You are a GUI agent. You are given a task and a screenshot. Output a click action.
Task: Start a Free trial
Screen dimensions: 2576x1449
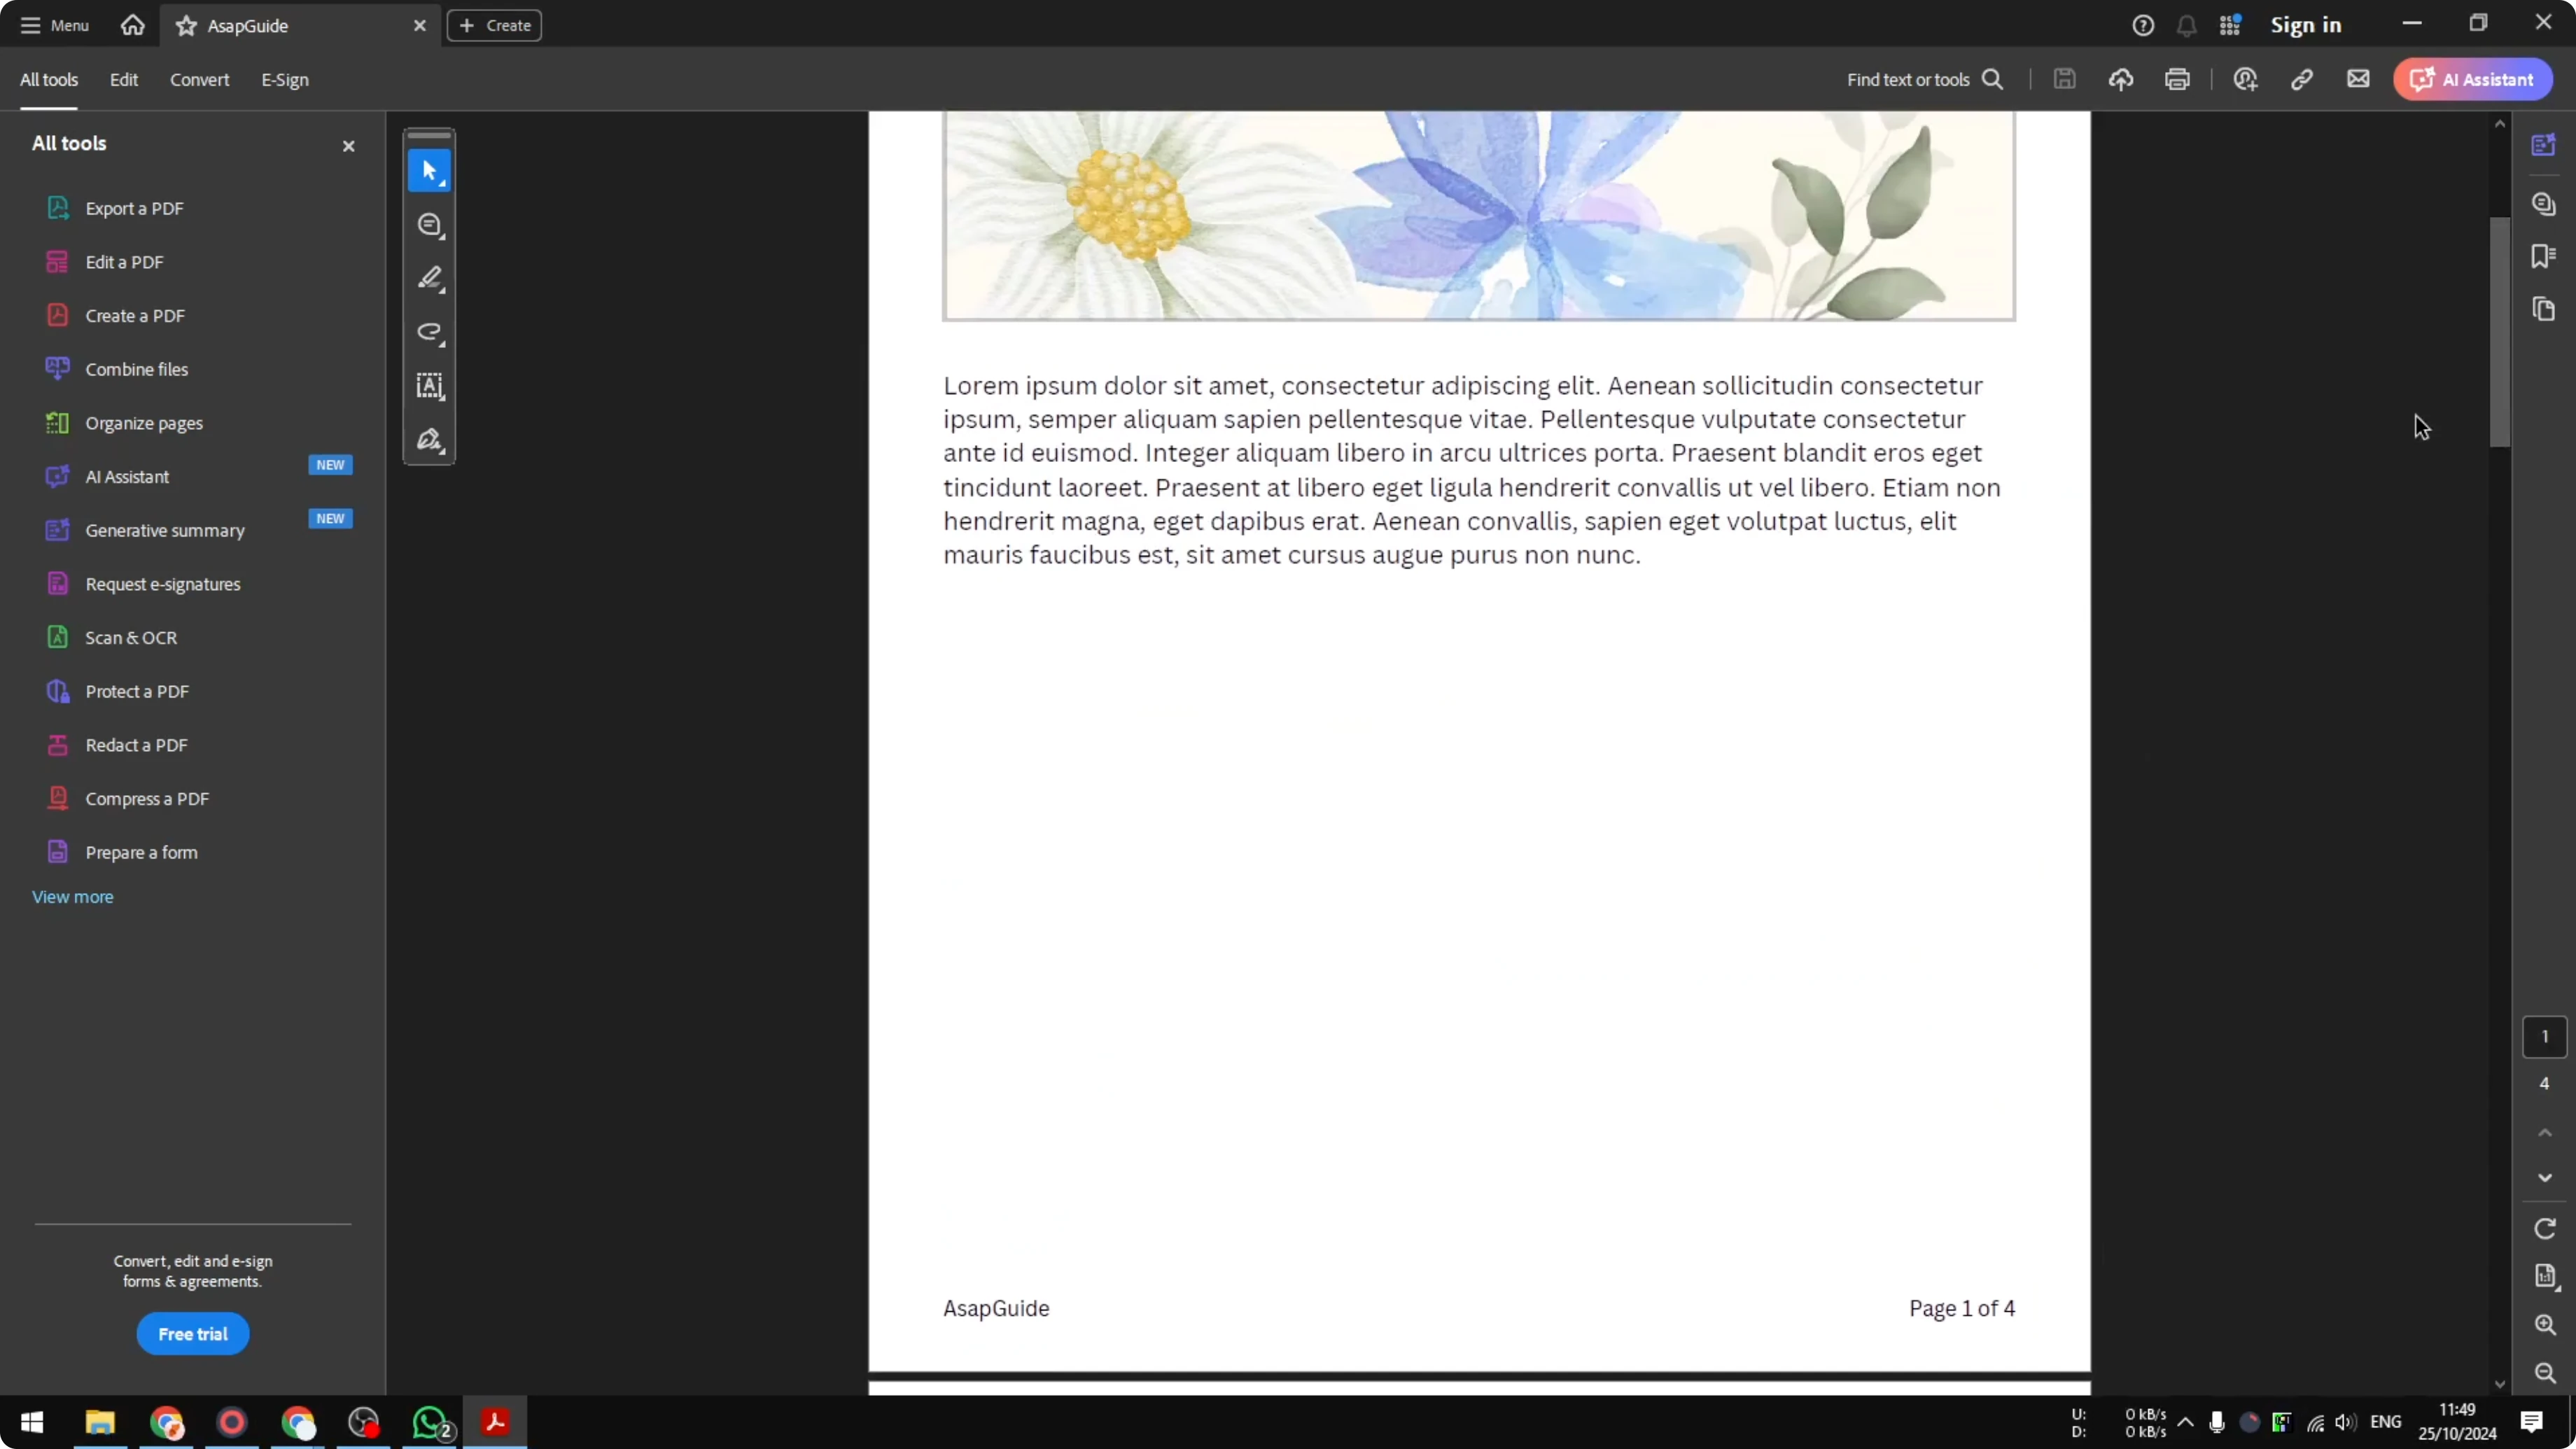coord(192,1333)
